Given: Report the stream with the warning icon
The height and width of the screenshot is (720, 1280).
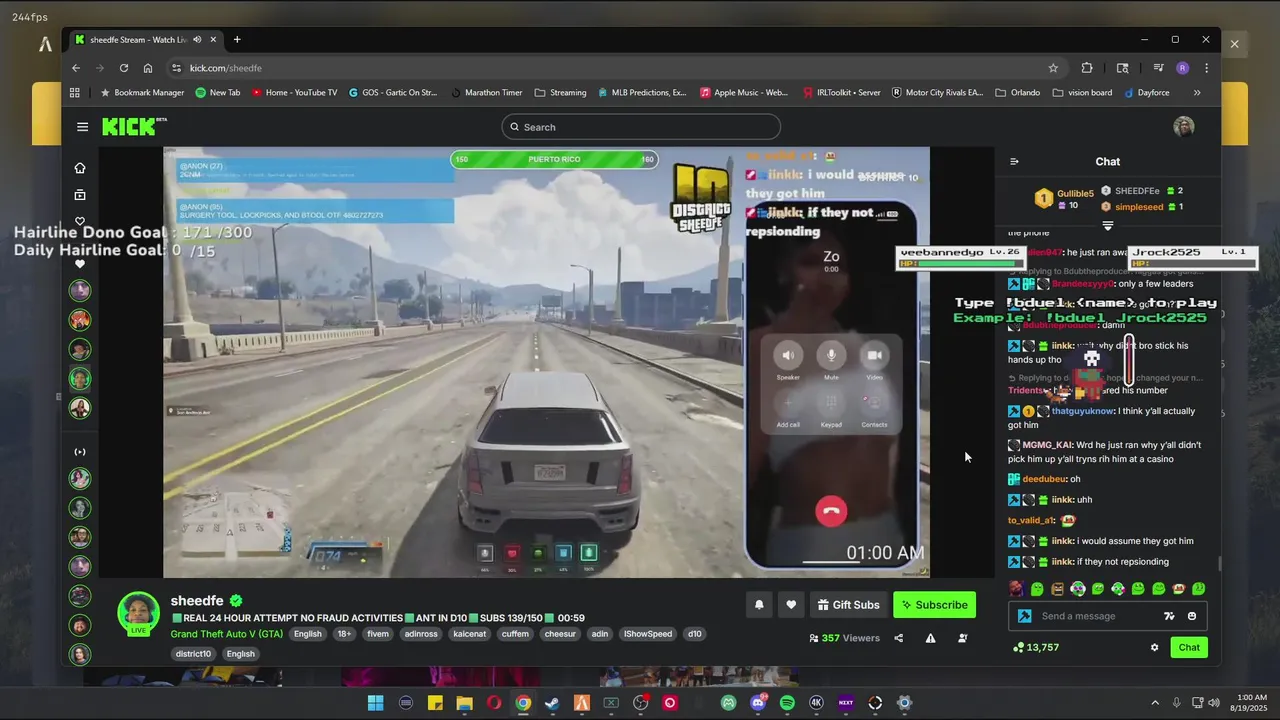Looking at the screenshot, I should [930, 638].
